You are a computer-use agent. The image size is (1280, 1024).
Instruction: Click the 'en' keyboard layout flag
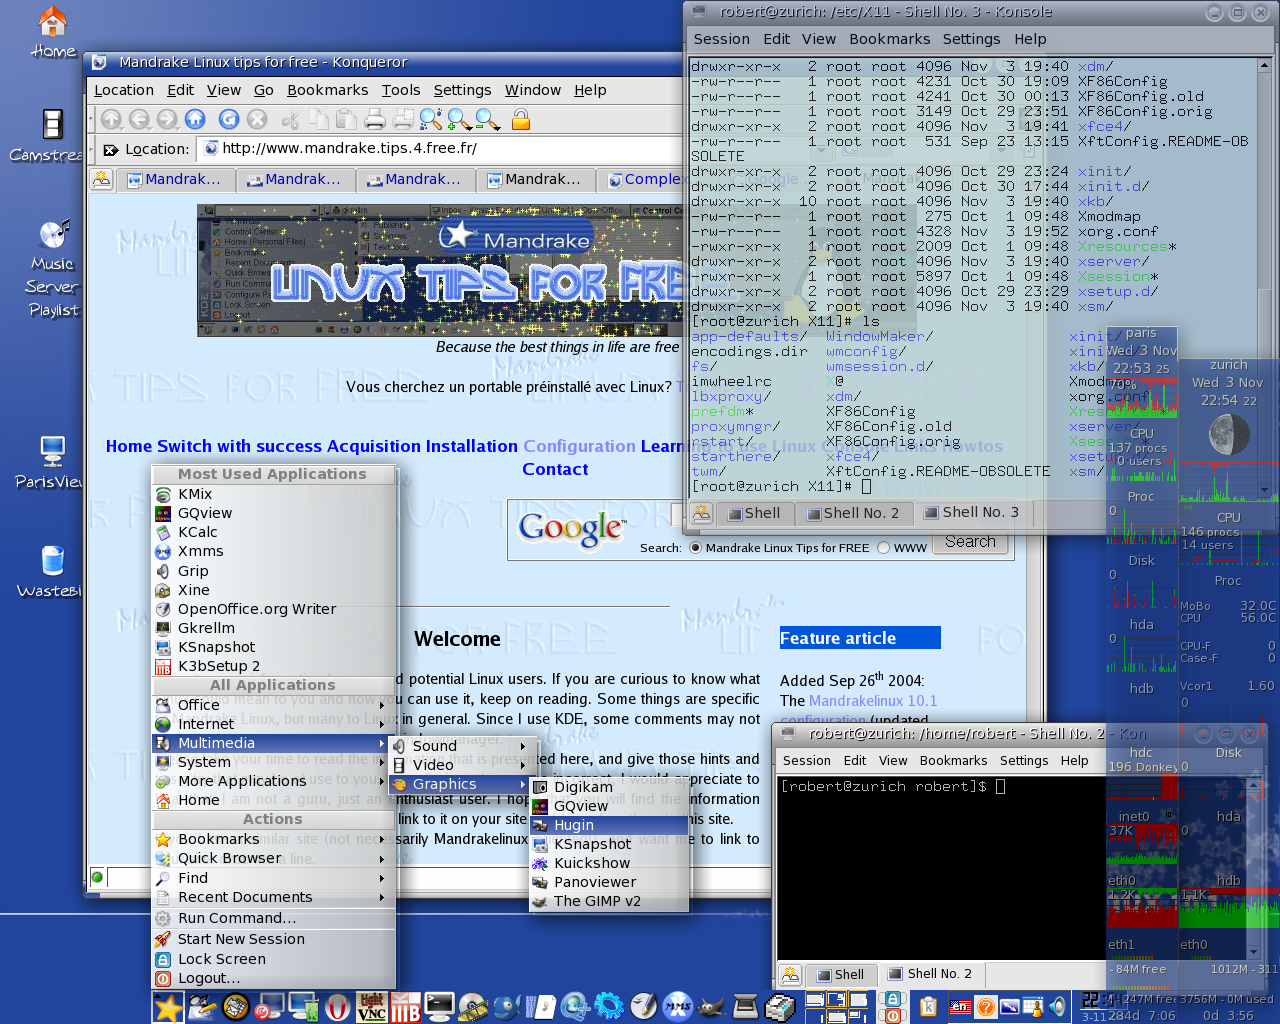tap(961, 1007)
